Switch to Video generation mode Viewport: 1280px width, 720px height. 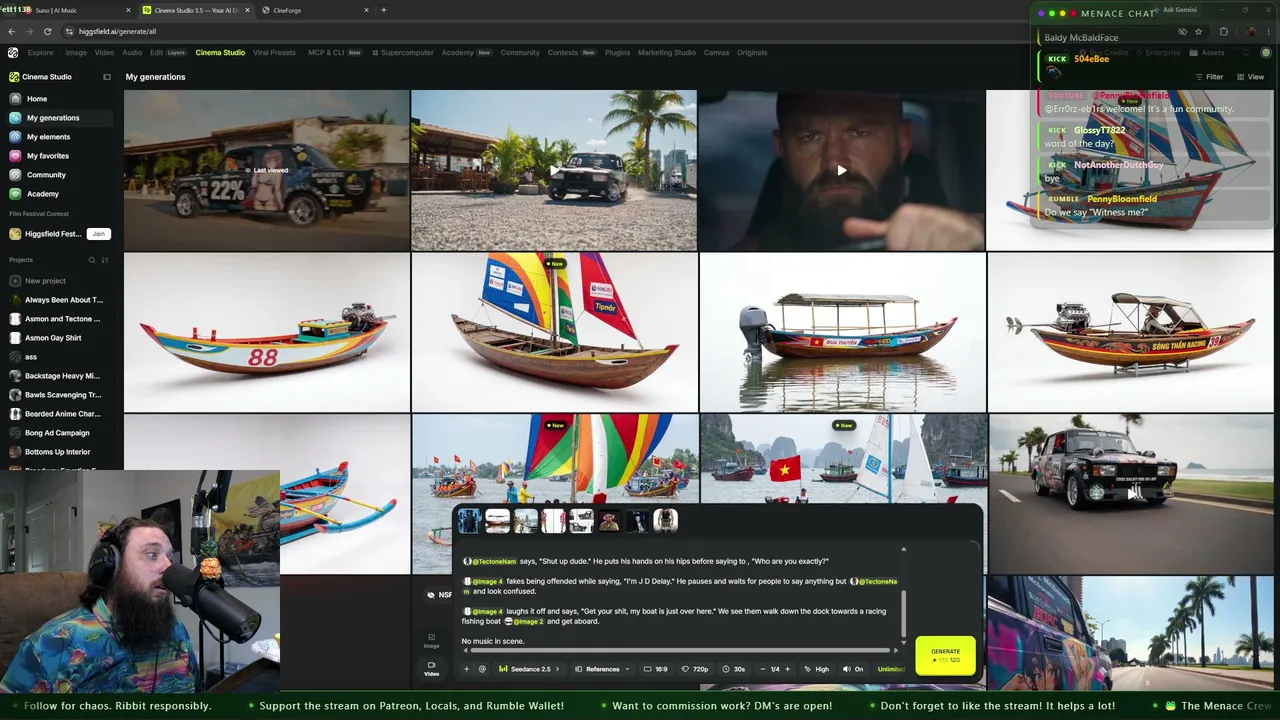(432, 668)
